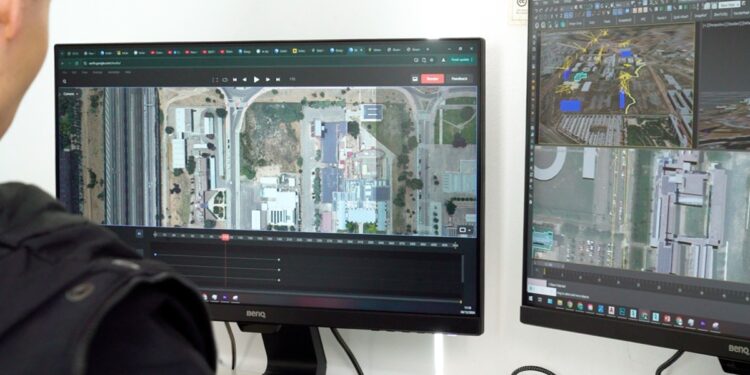Collapse the timeline panel toggle button
Viewport: 750px width, 375px height.
pyautogui.click(x=139, y=234)
